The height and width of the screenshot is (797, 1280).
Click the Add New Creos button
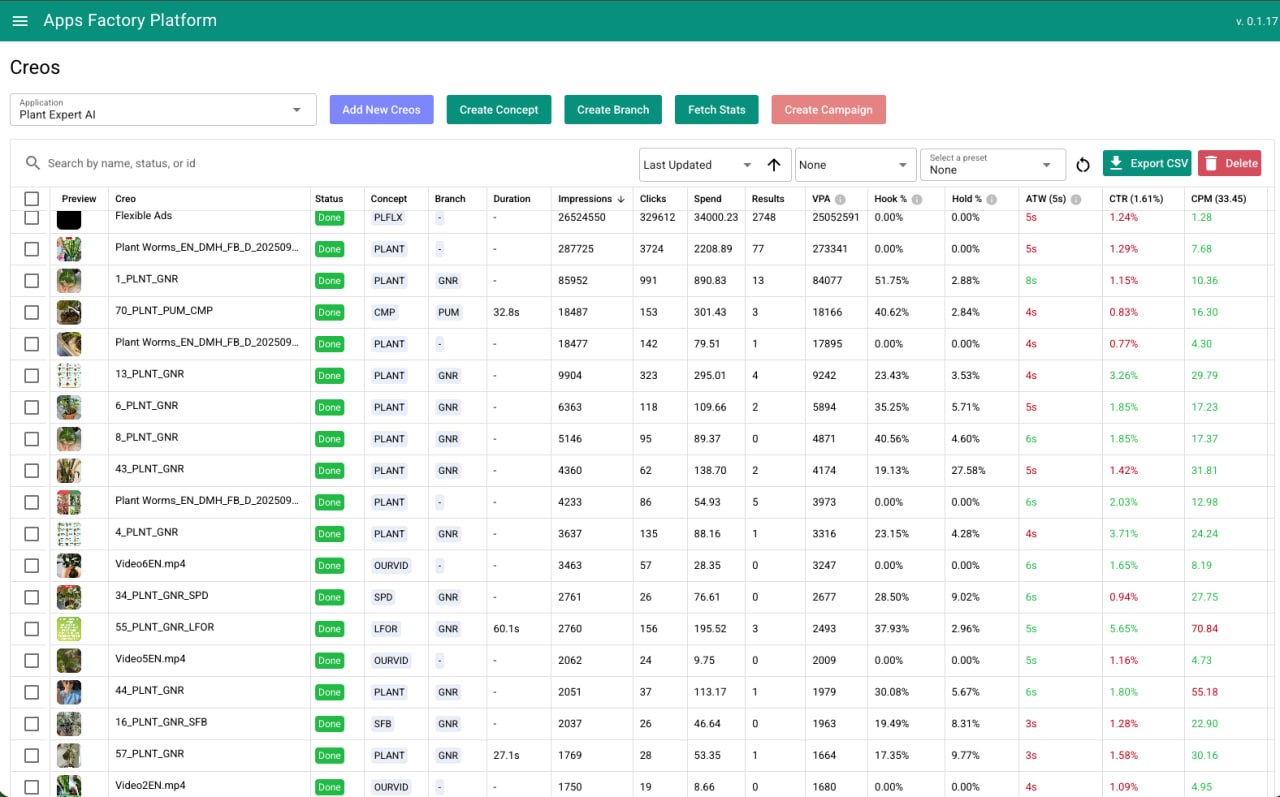pyautogui.click(x=381, y=110)
